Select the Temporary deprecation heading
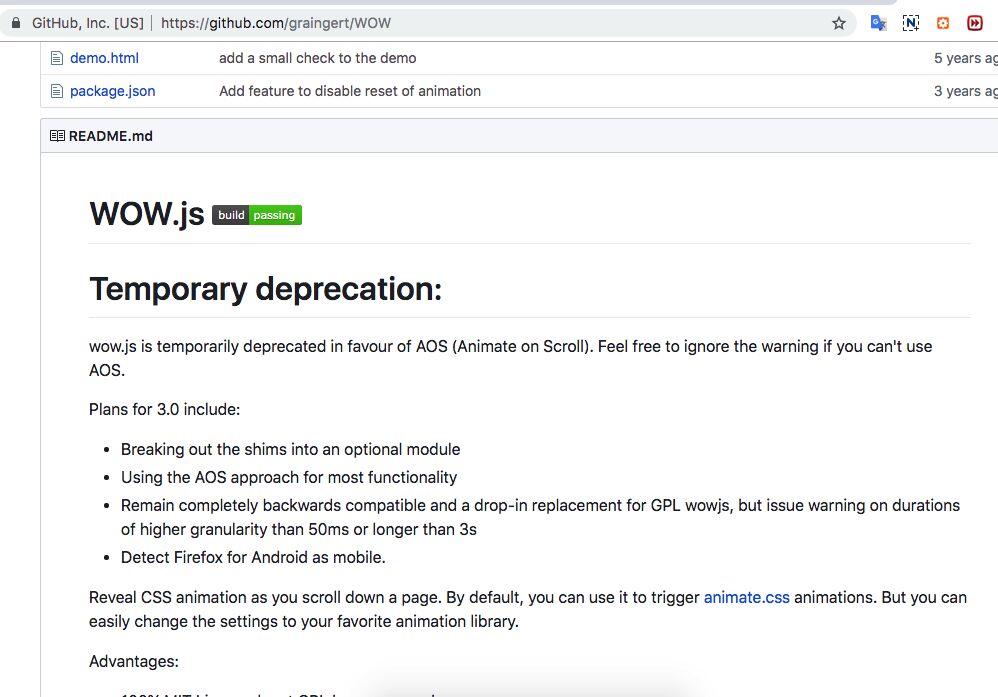Screen dimensions: 998x697 point(265,289)
